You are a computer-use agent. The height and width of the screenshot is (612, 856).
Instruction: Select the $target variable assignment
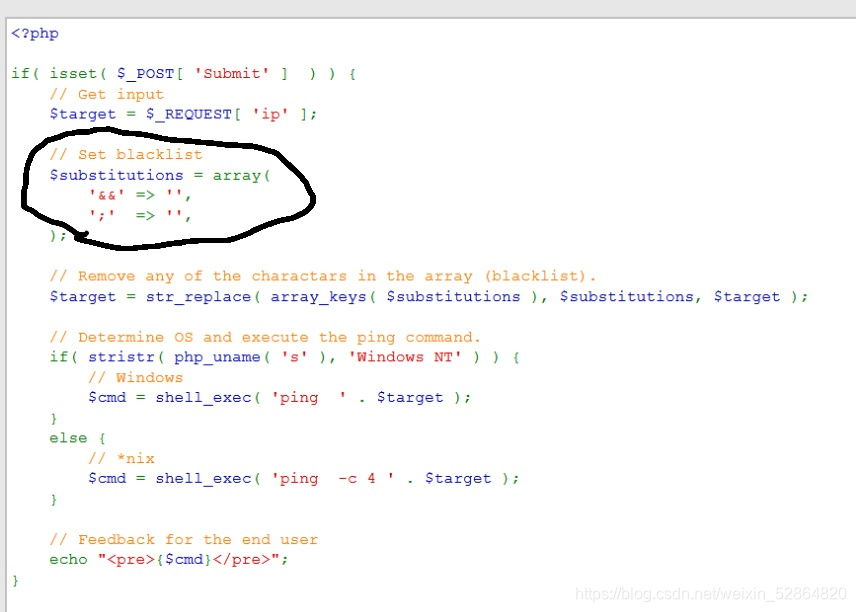pos(82,113)
